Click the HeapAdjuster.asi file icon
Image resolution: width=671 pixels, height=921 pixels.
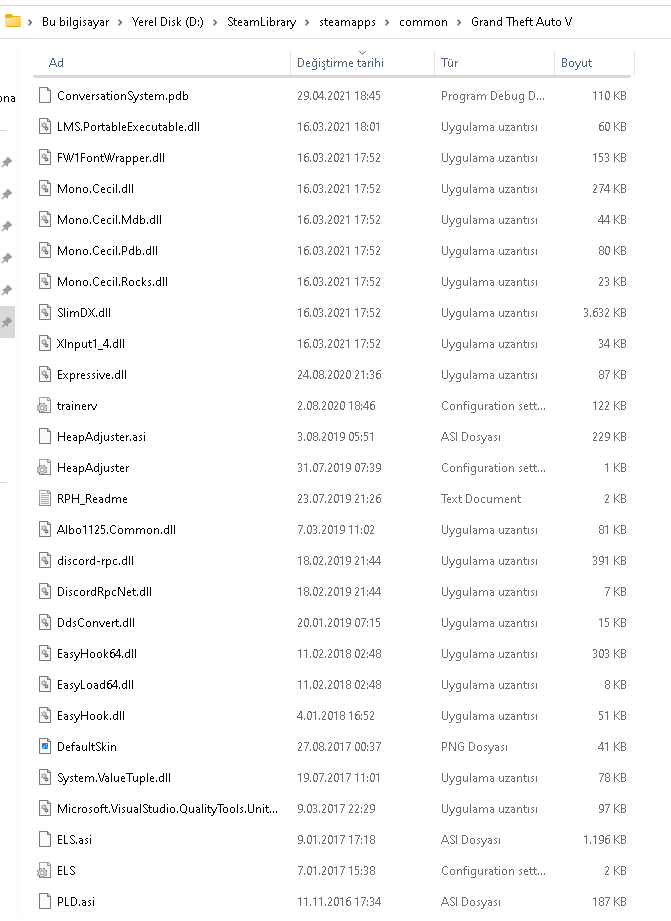point(45,436)
